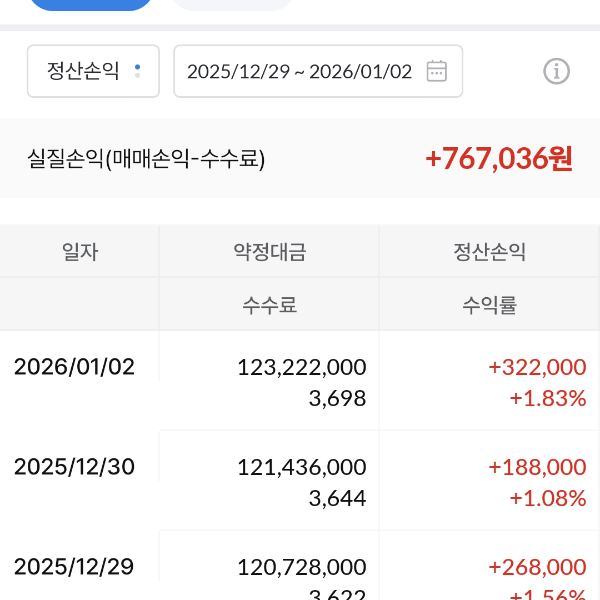Tap the 일자 column header

(x=80, y=252)
